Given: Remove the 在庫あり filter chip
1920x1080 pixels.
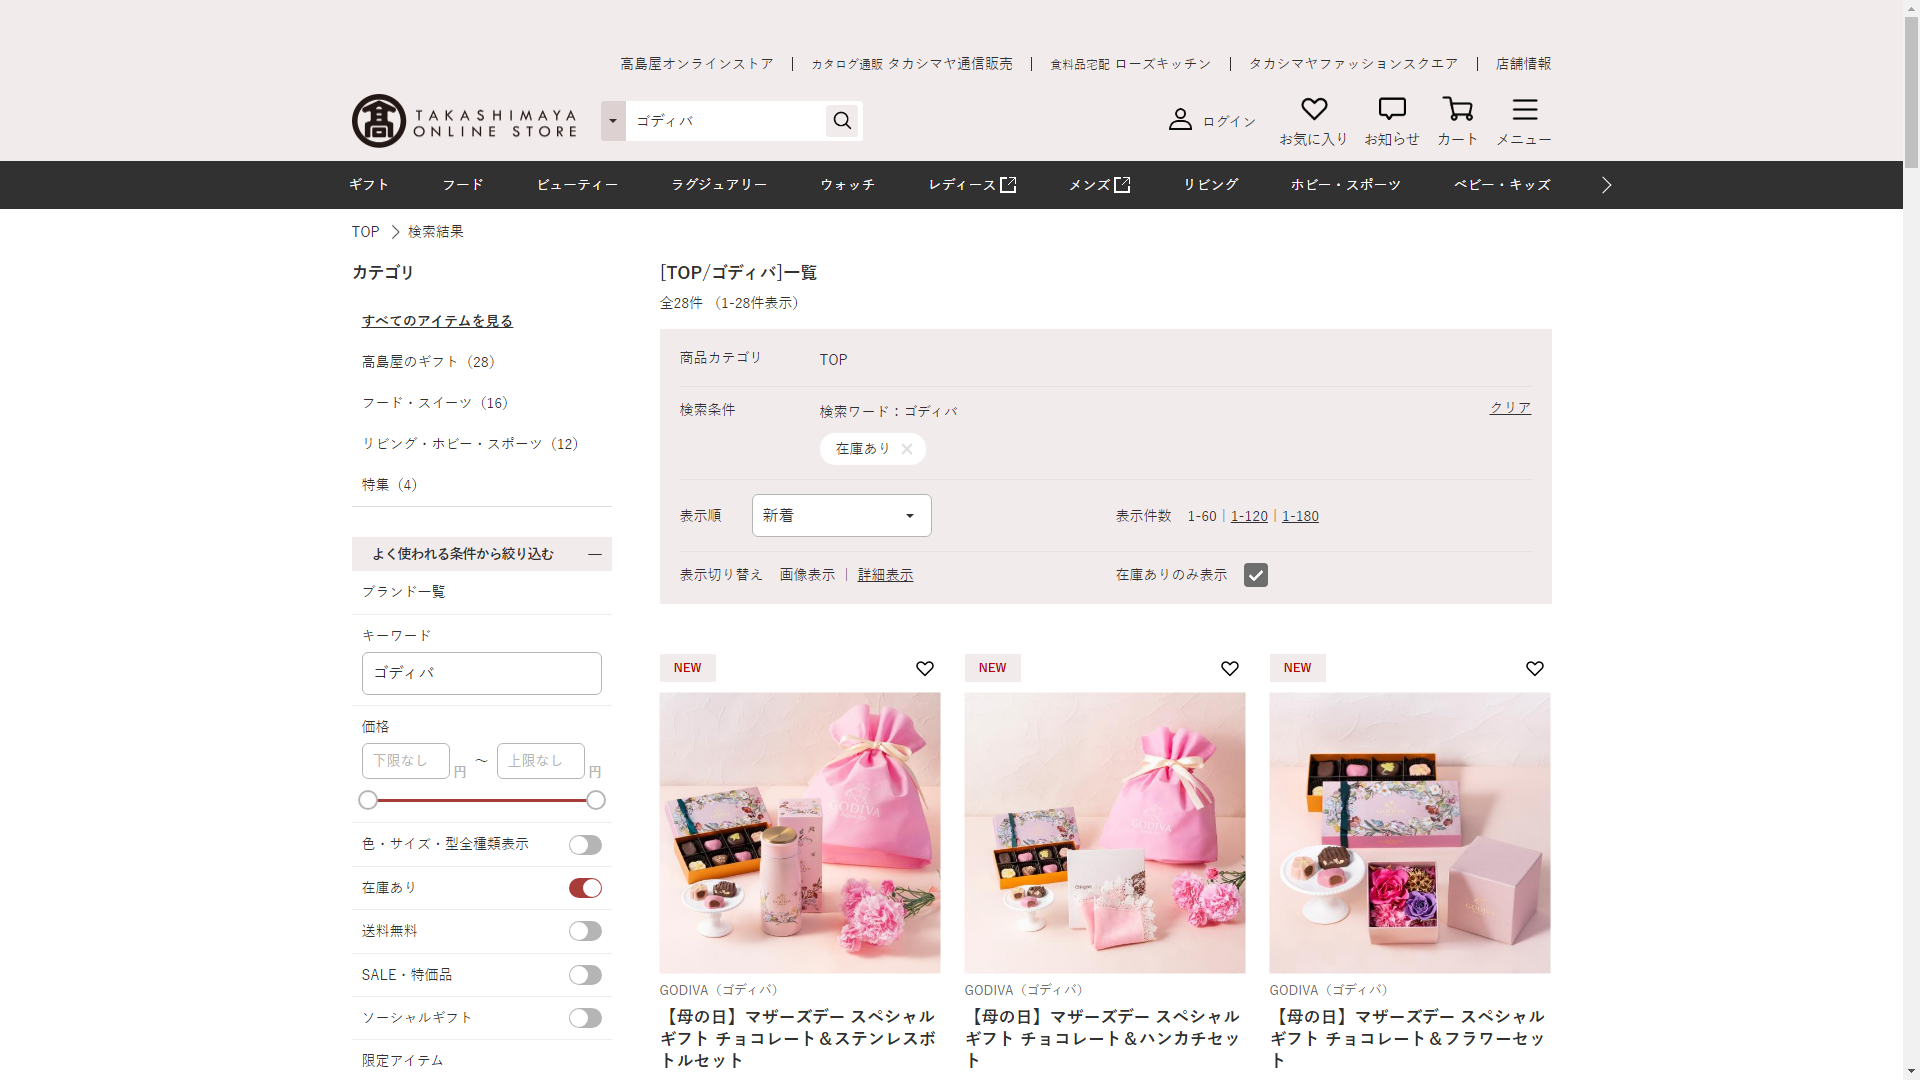Looking at the screenshot, I should pos(906,449).
